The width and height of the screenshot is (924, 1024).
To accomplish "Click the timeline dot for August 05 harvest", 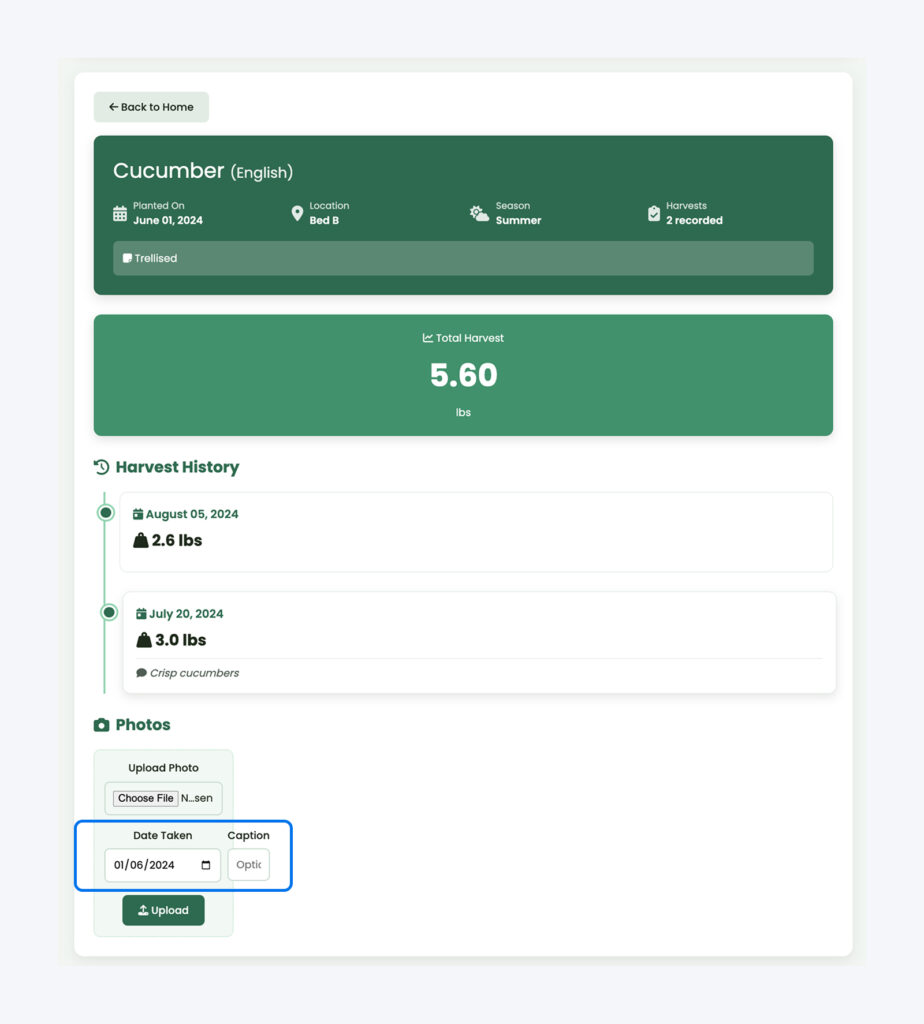I will (x=106, y=512).
